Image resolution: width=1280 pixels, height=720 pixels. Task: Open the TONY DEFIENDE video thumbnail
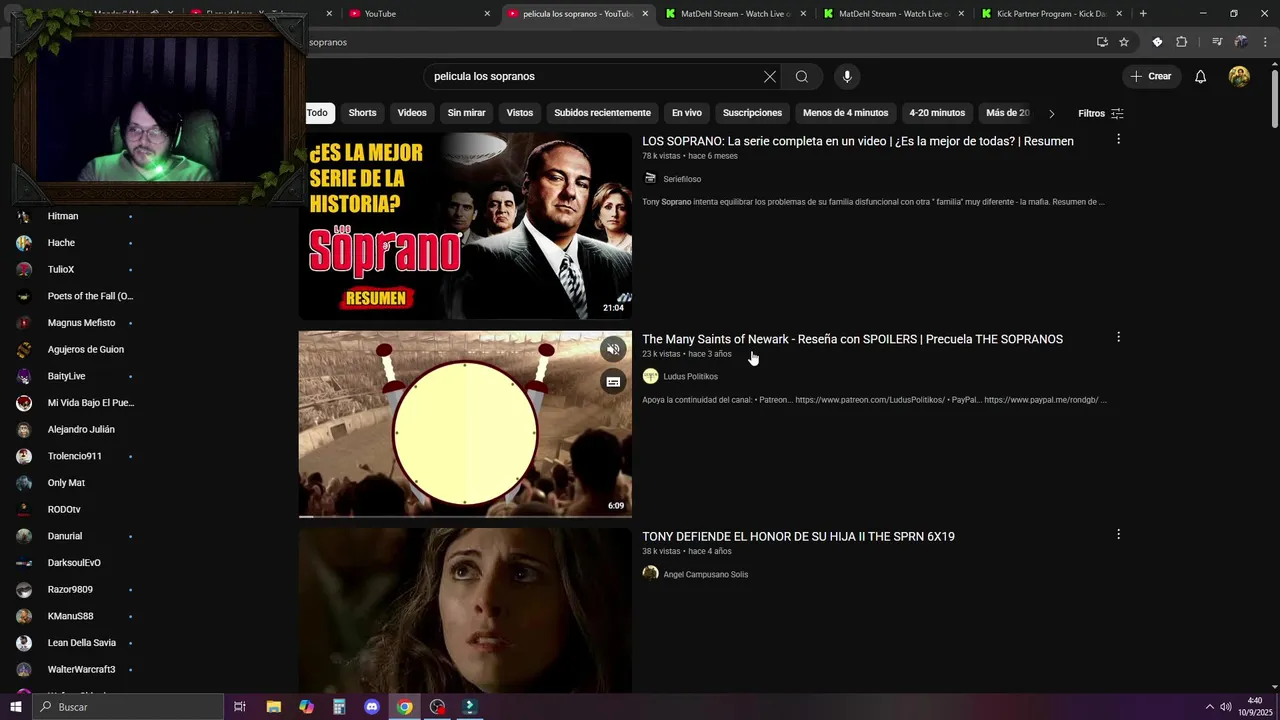point(465,610)
